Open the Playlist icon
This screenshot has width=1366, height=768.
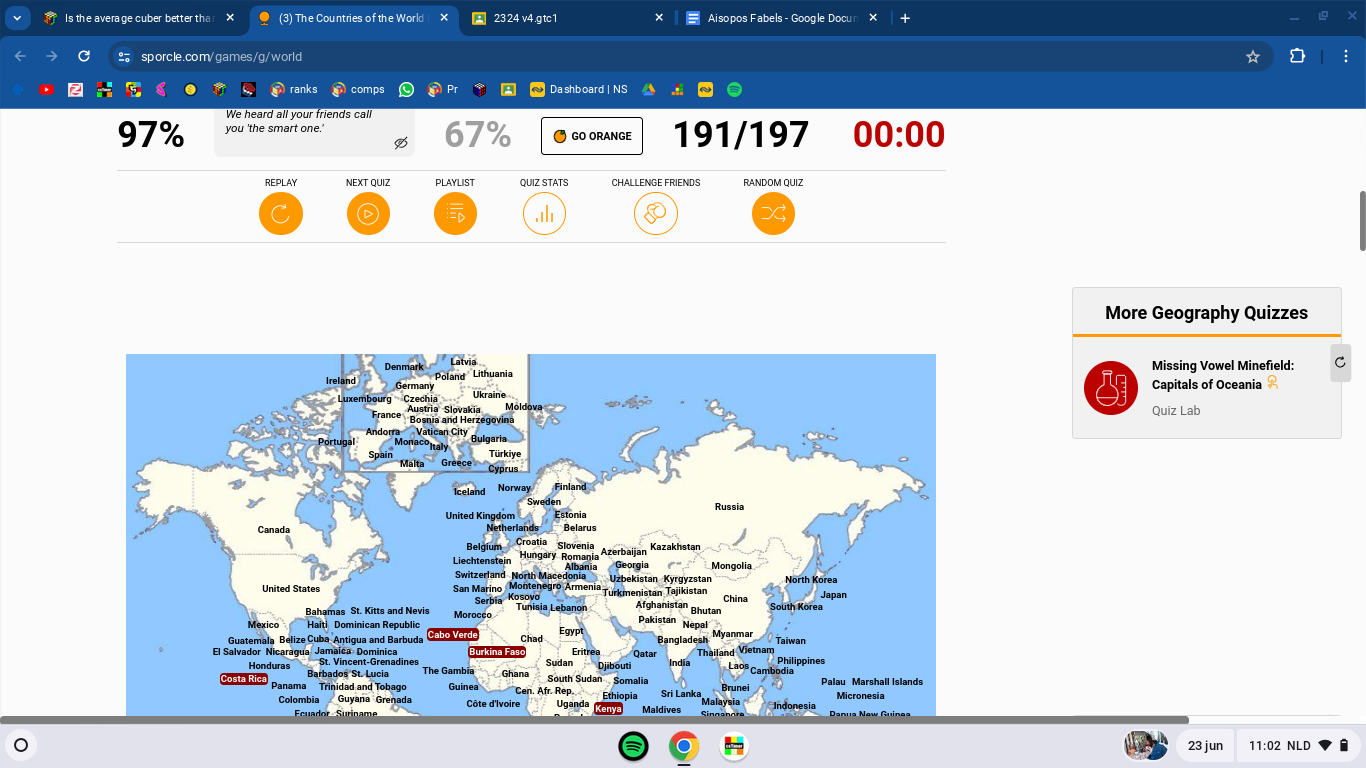[x=455, y=213]
